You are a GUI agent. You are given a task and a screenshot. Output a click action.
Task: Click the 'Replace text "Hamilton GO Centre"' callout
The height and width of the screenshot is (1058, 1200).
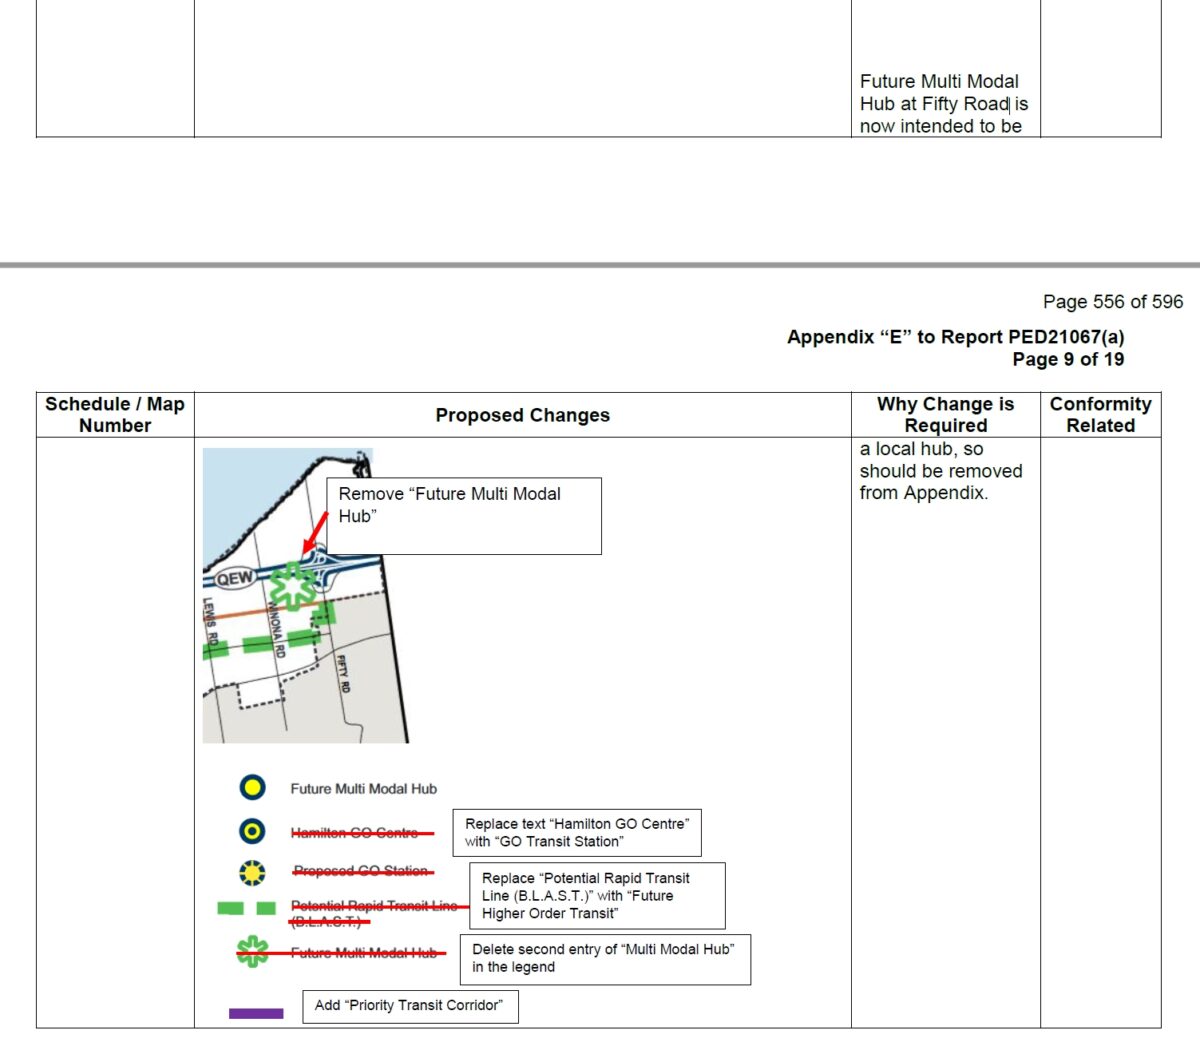(577, 833)
